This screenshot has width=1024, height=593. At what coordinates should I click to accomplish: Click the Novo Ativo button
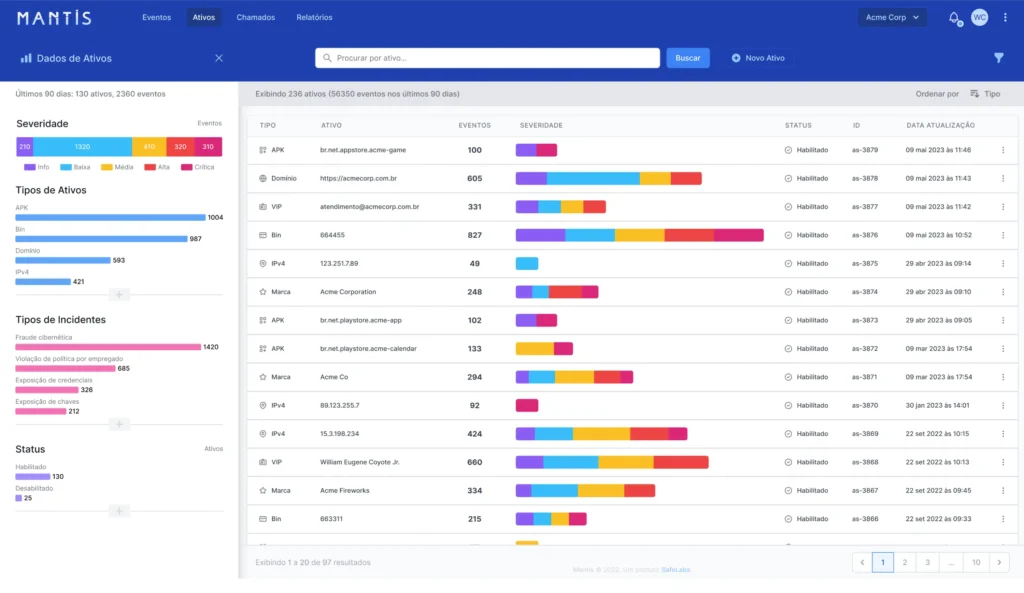[758, 58]
